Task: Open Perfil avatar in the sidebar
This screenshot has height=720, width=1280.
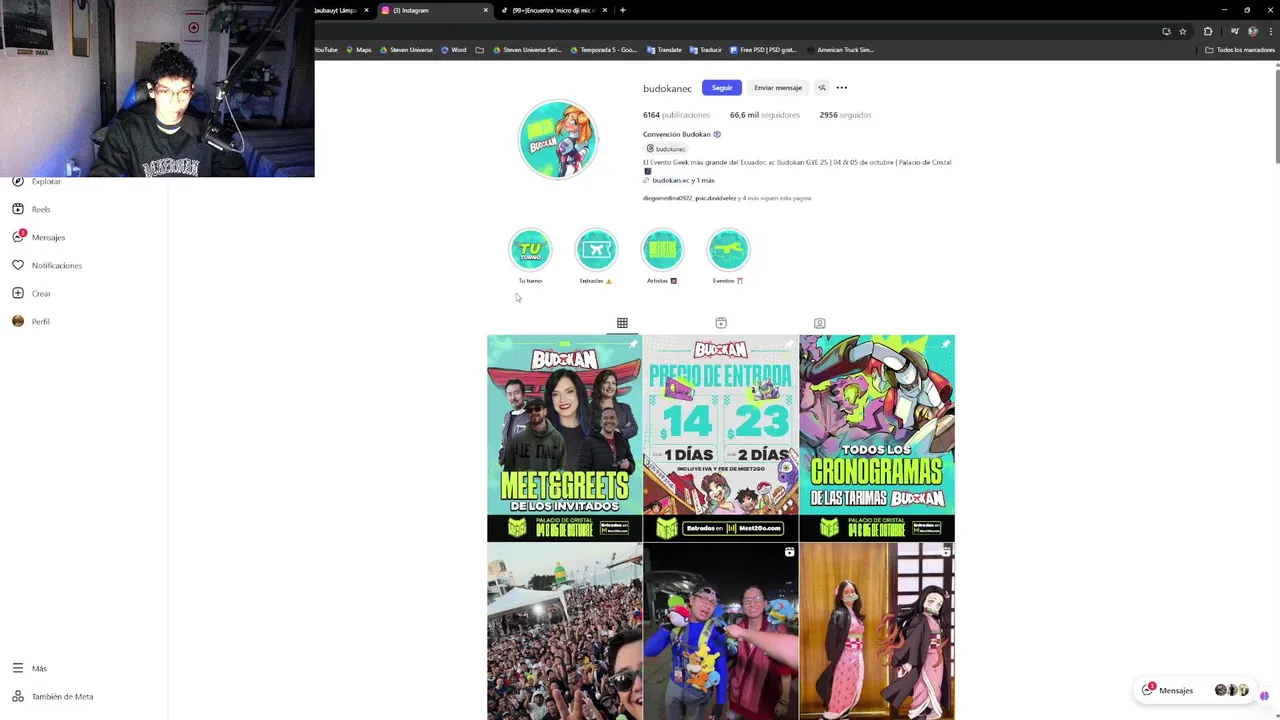Action: coord(18,321)
